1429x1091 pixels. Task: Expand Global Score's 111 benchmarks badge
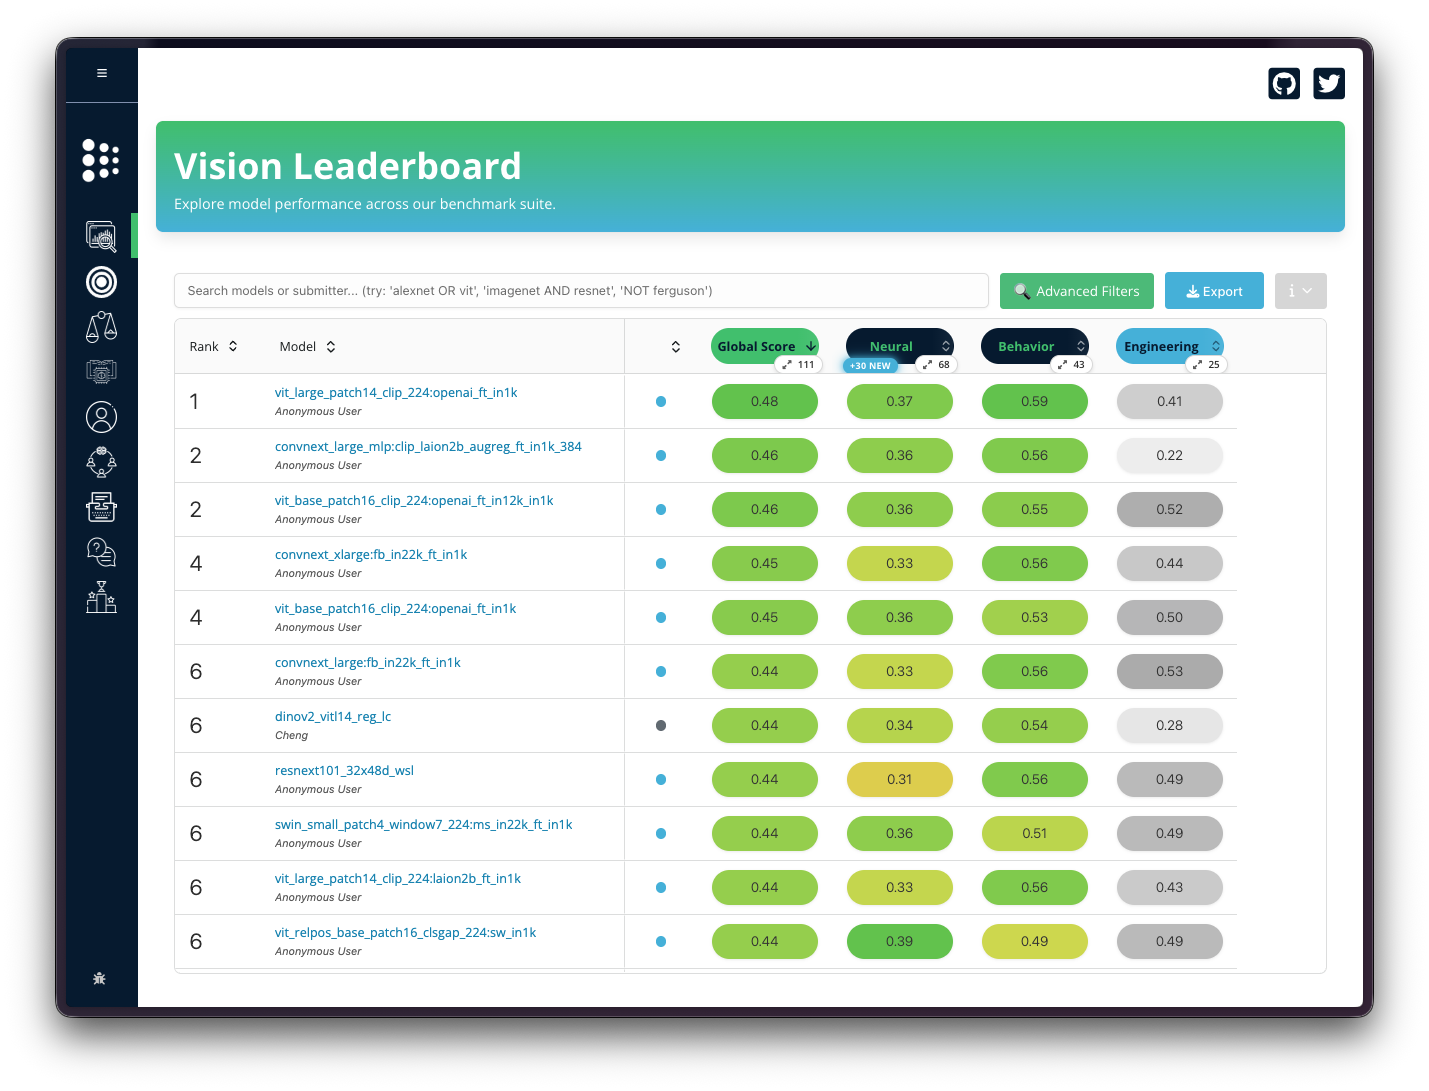pos(798,364)
